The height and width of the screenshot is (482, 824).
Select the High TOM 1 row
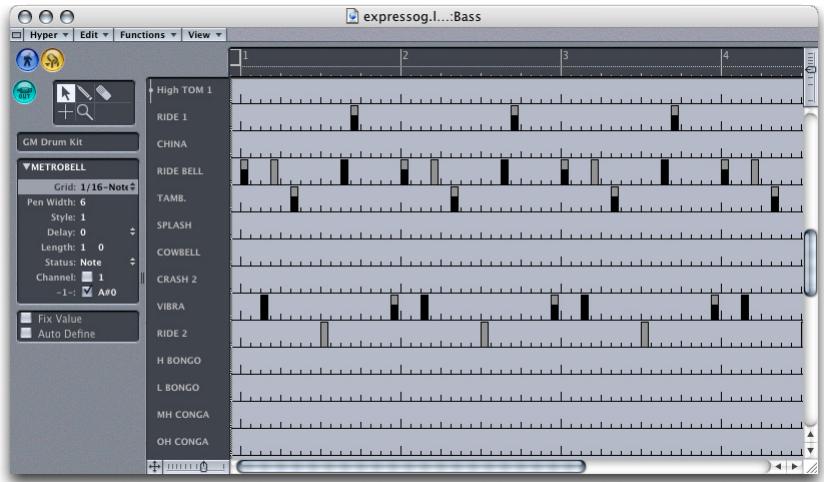pos(184,90)
